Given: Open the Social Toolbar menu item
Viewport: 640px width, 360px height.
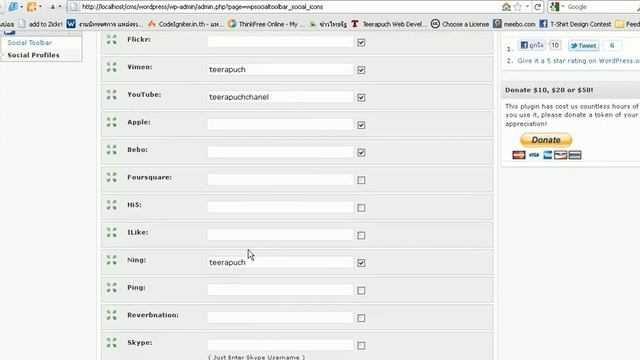Looking at the screenshot, I should tap(29, 42).
